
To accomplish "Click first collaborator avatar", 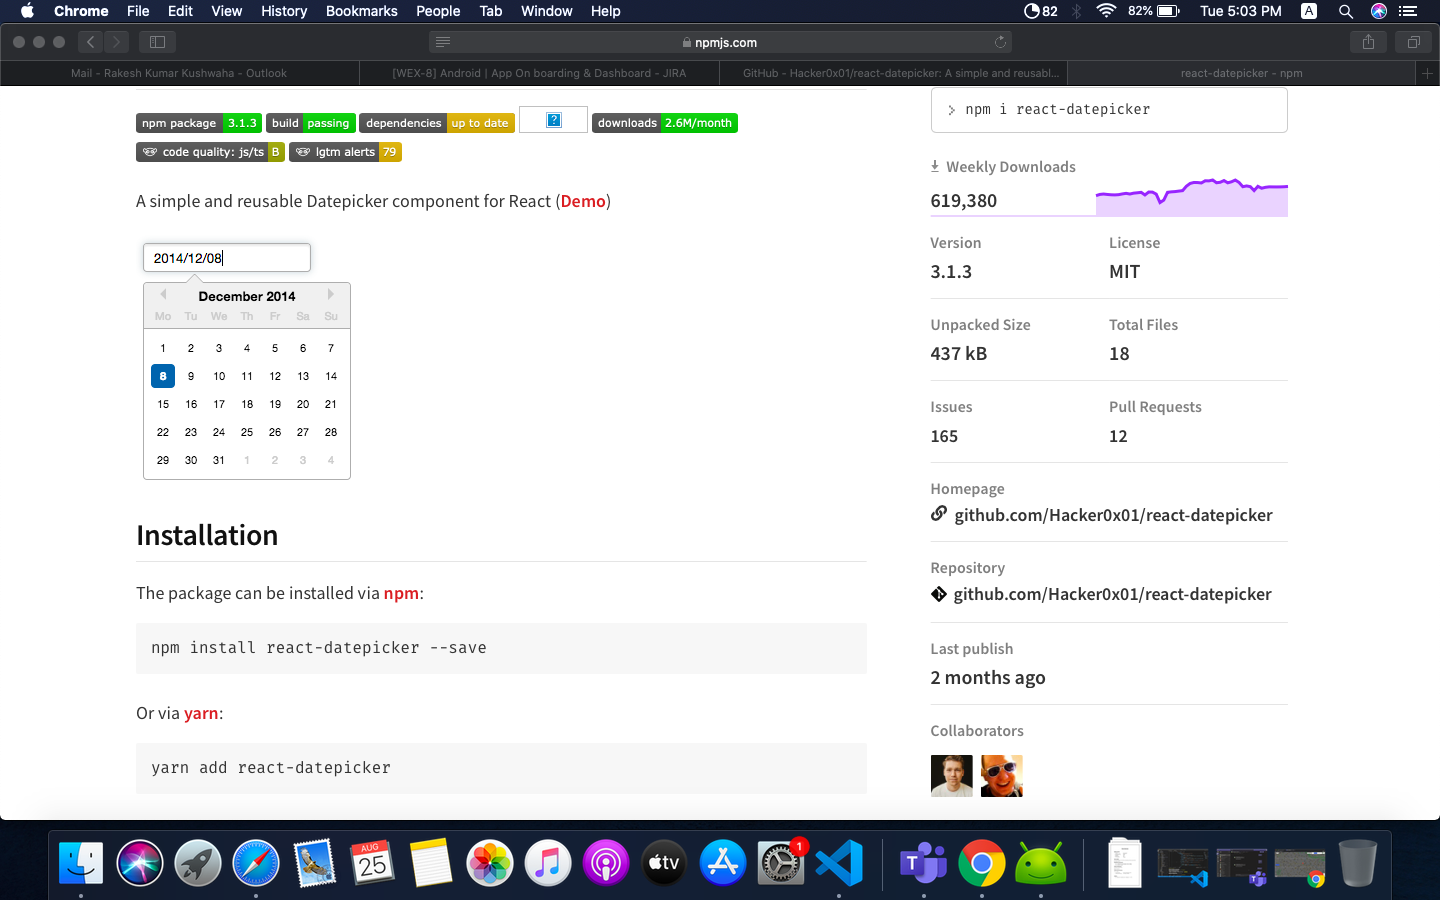I will [x=952, y=776].
